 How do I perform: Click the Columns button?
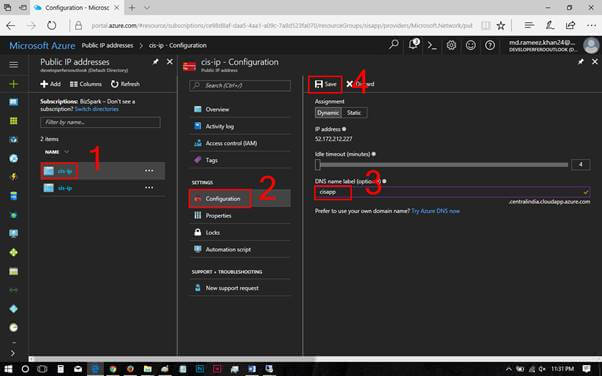point(86,84)
